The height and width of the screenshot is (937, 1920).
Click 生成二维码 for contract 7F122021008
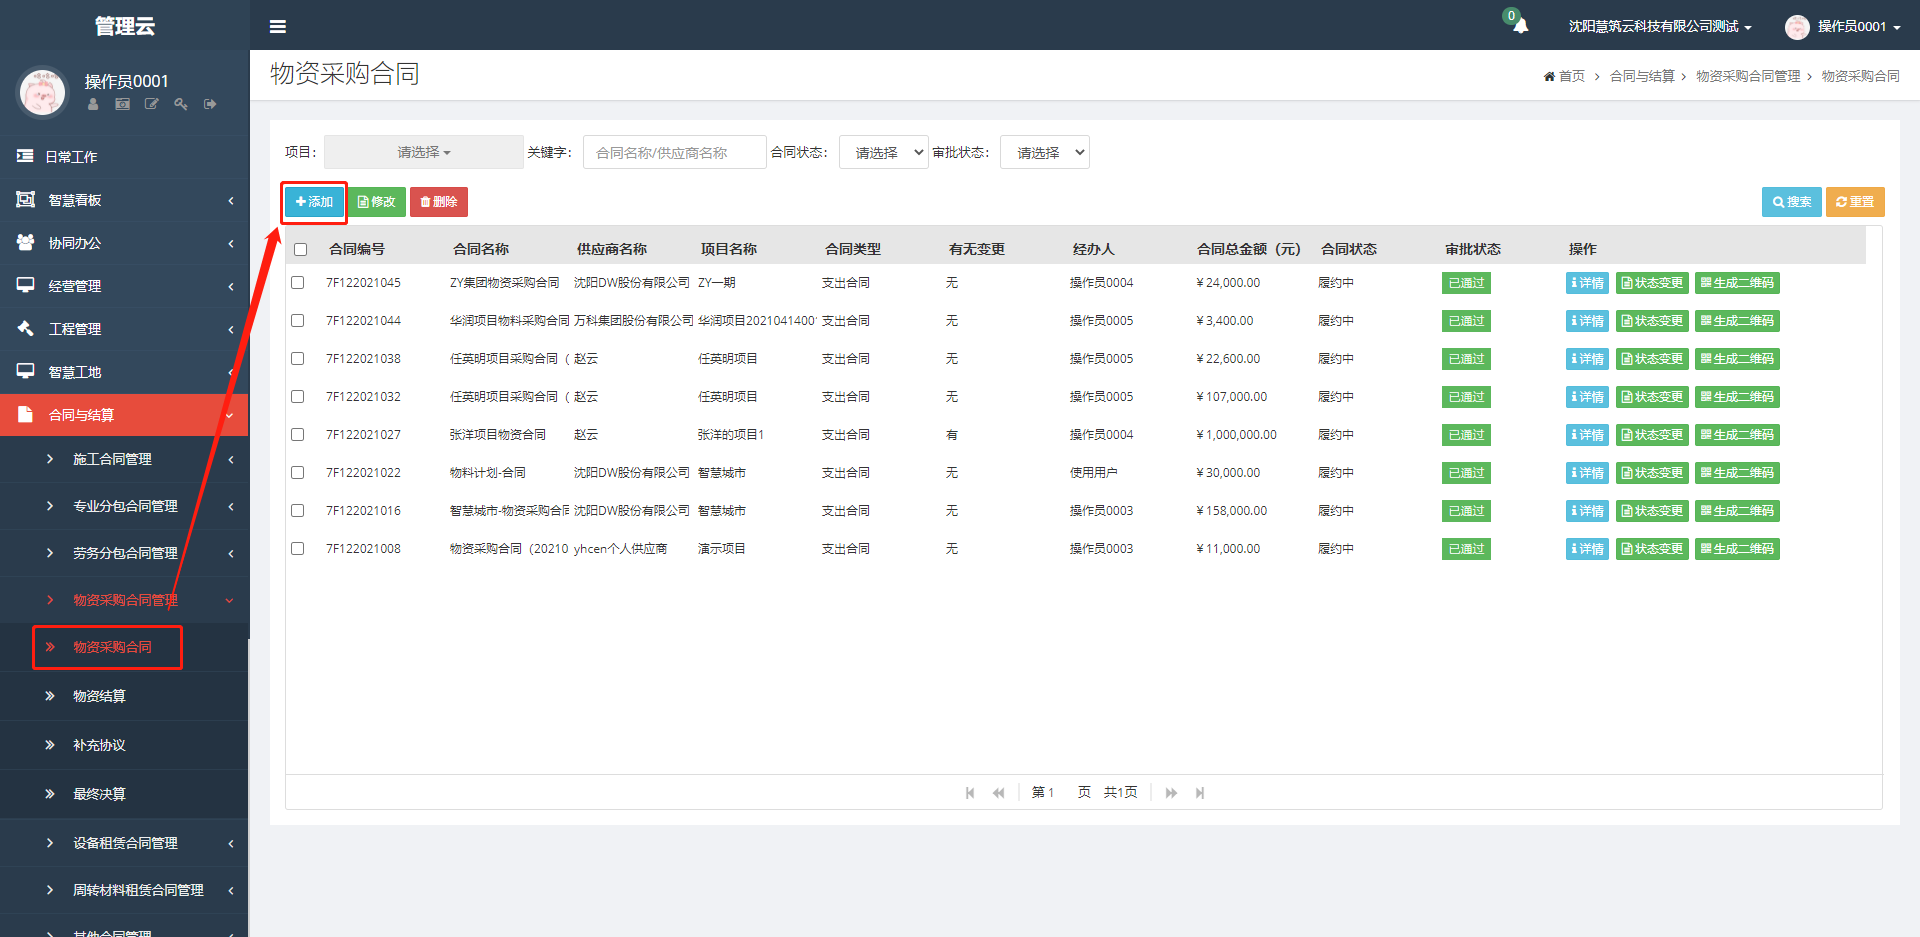click(x=1737, y=549)
